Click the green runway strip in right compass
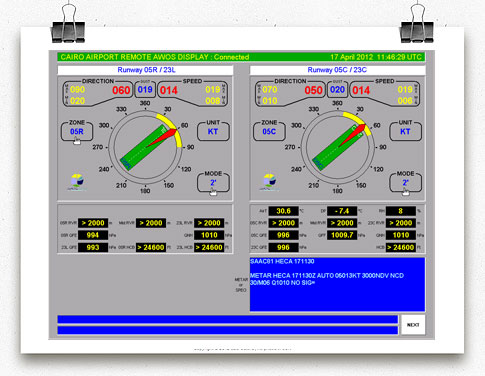 pyautogui.click(x=336, y=148)
